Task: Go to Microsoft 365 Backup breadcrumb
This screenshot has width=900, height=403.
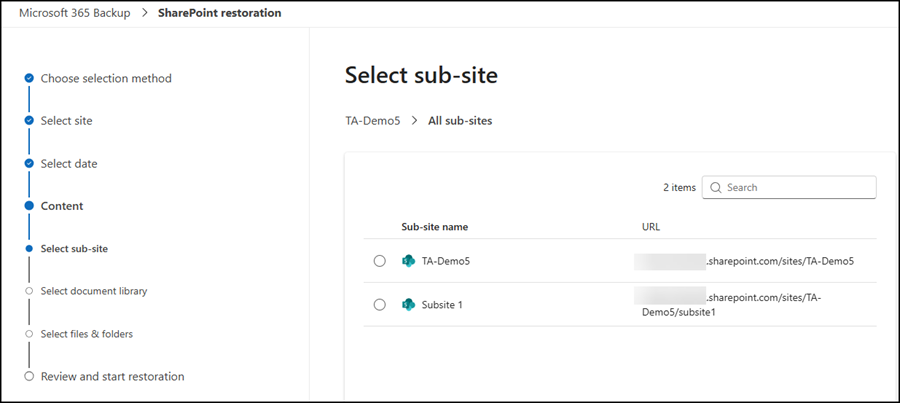Action: pos(75,13)
